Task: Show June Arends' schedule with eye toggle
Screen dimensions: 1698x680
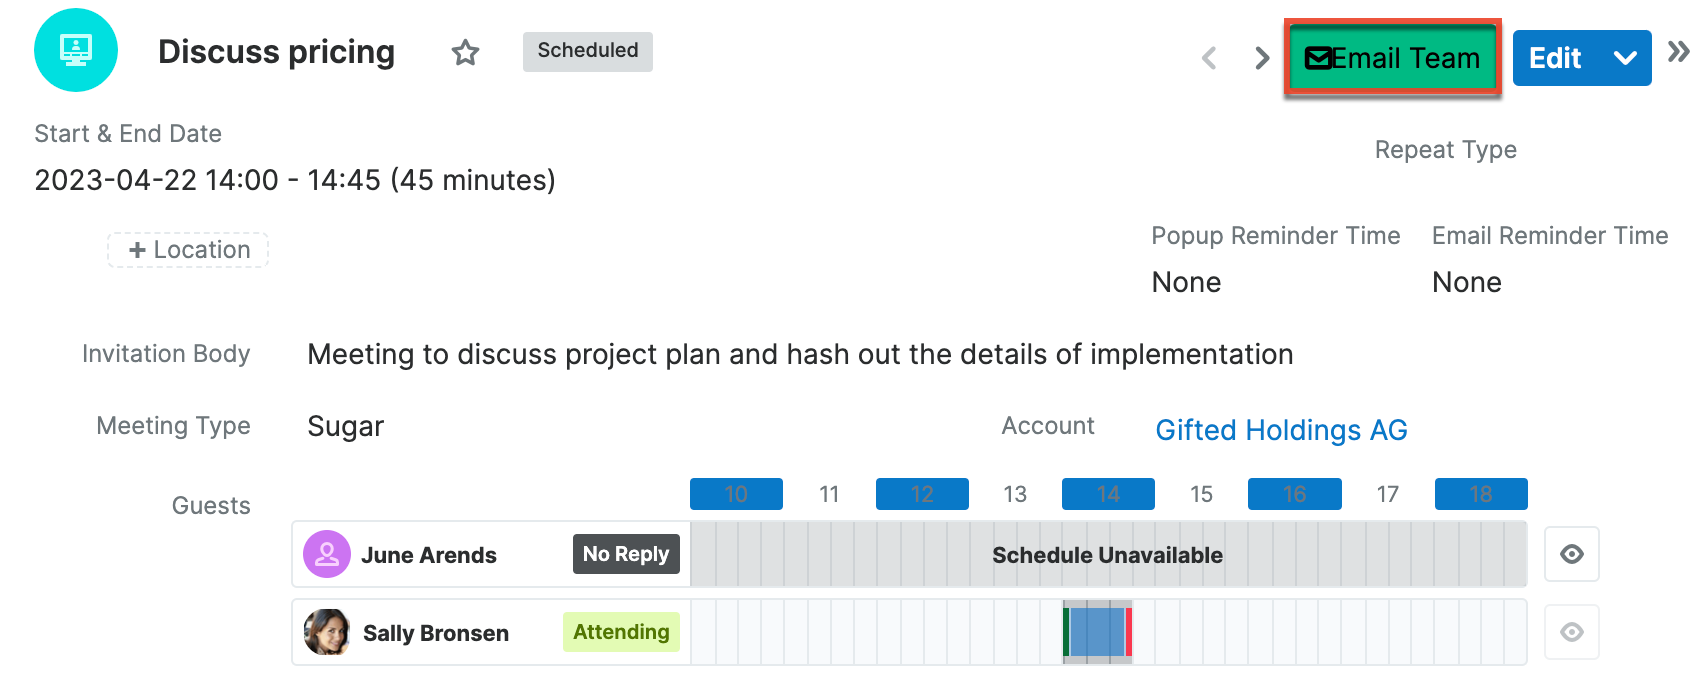Action: [1571, 554]
